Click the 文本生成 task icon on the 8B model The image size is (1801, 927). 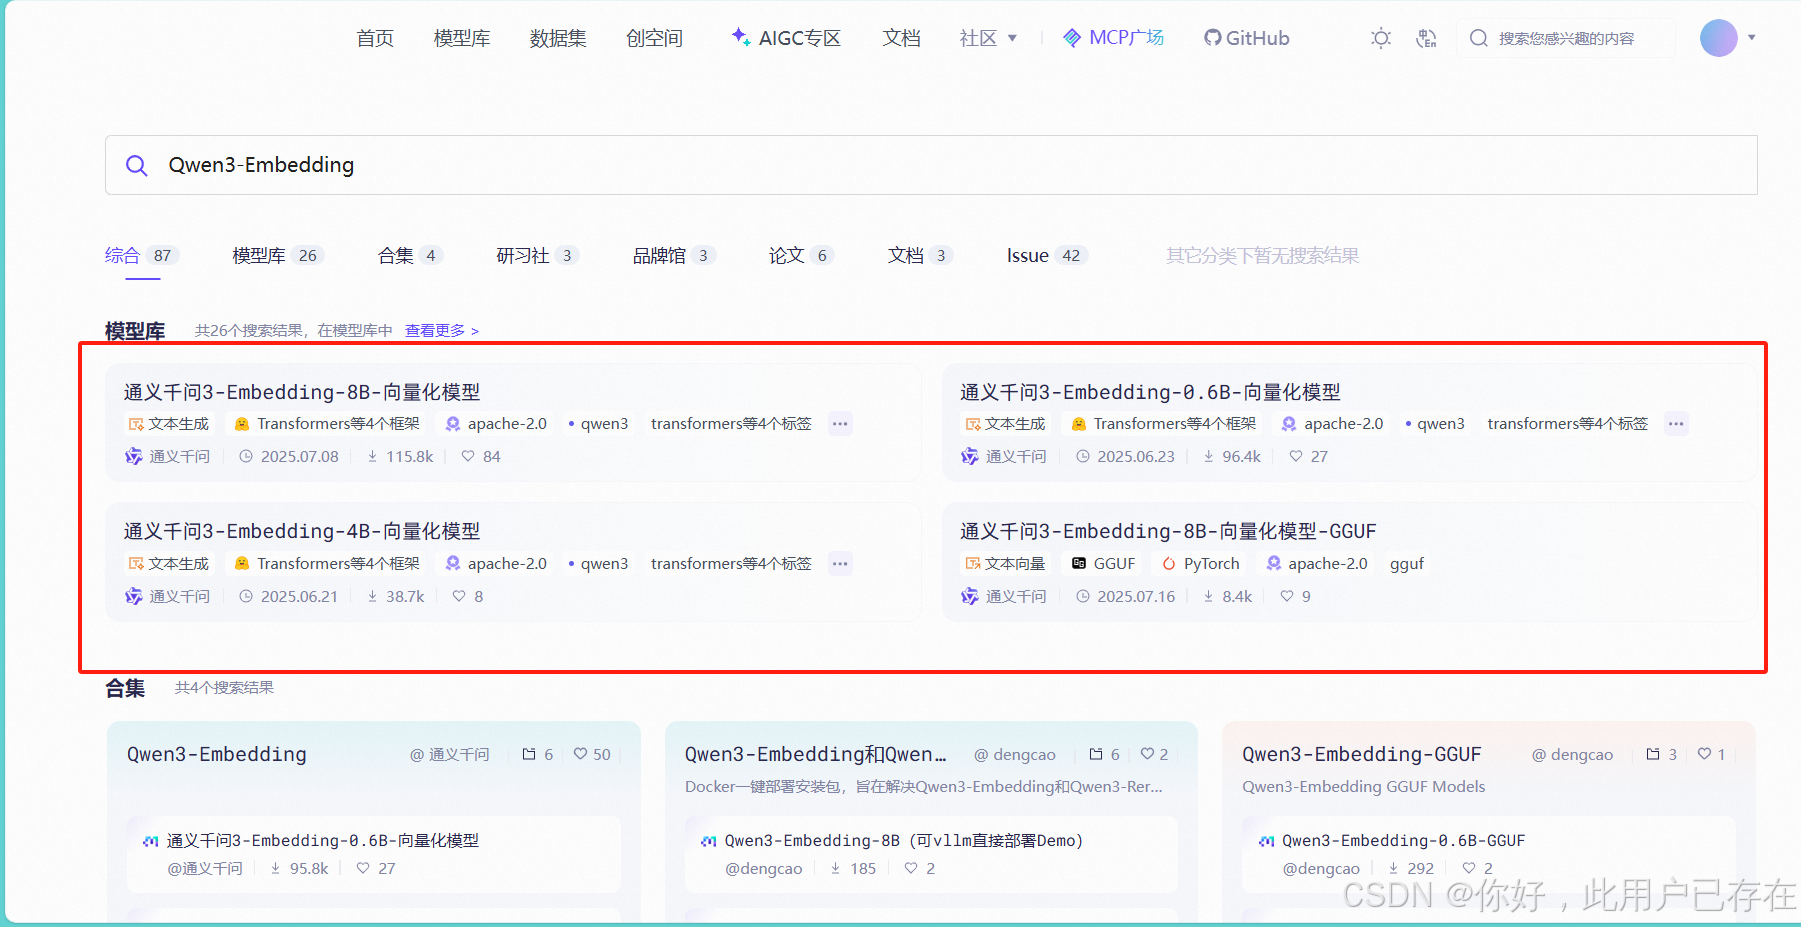pyautogui.click(x=136, y=424)
